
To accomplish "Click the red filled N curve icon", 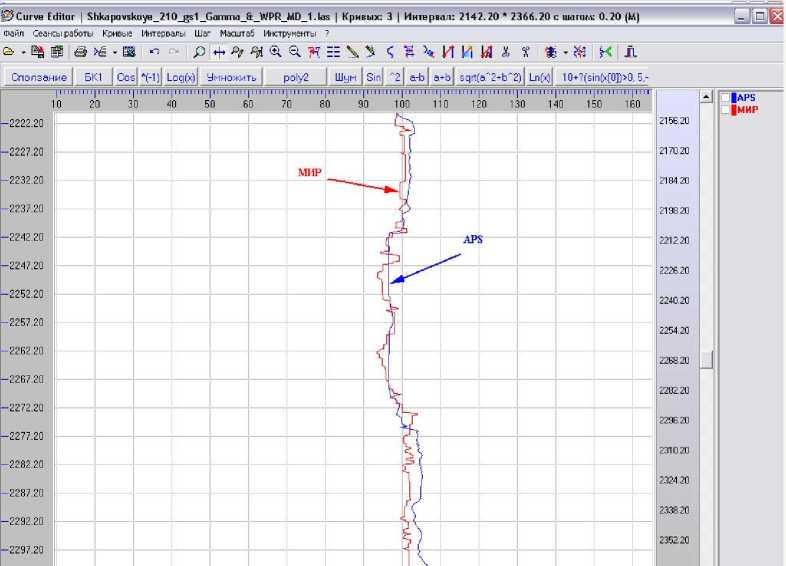I will [x=486, y=52].
